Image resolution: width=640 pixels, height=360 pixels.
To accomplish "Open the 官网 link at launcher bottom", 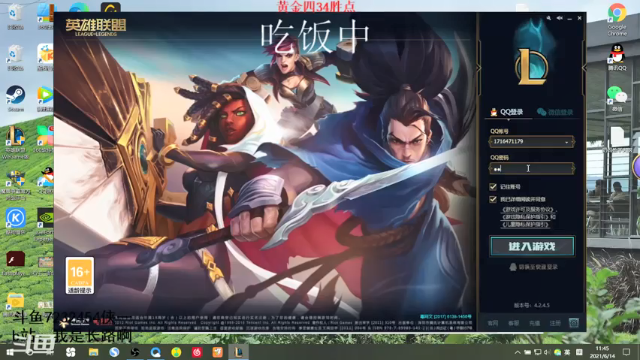I will [493, 323].
